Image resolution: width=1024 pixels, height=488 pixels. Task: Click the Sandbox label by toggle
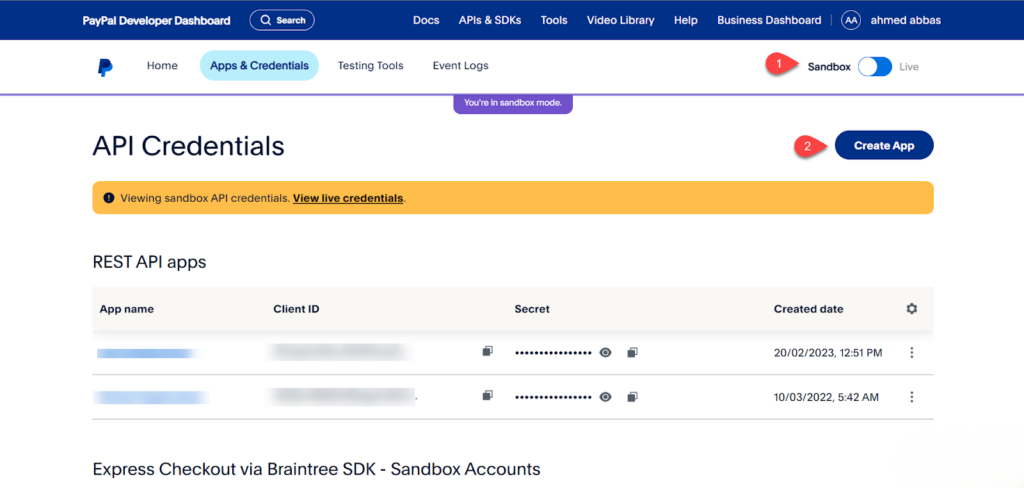tap(829, 67)
